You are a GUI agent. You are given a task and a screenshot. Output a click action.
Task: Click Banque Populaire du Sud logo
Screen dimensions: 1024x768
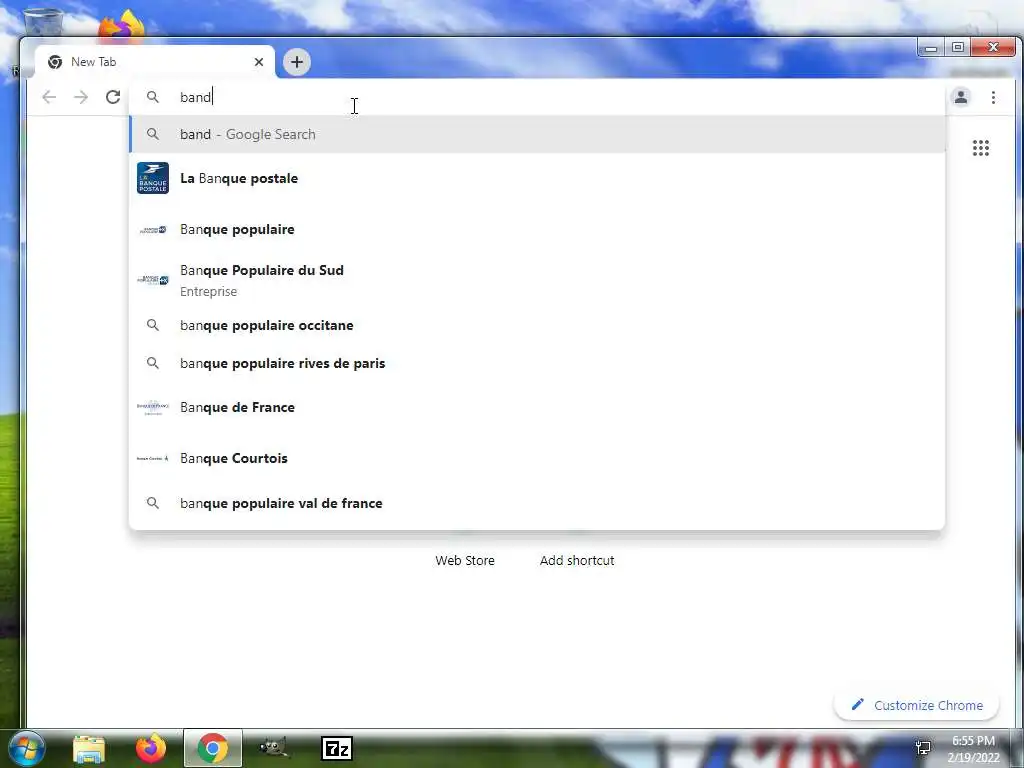coord(153,280)
